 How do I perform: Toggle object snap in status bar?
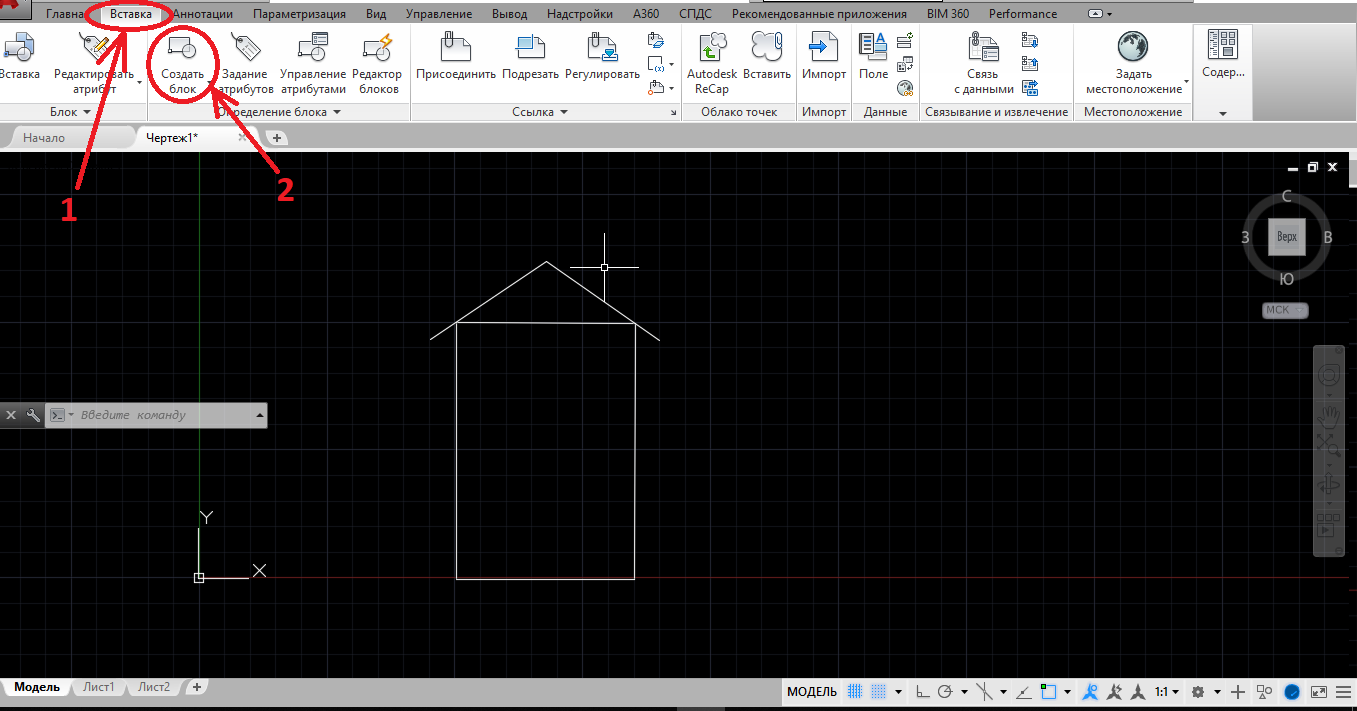coord(1048,692)
